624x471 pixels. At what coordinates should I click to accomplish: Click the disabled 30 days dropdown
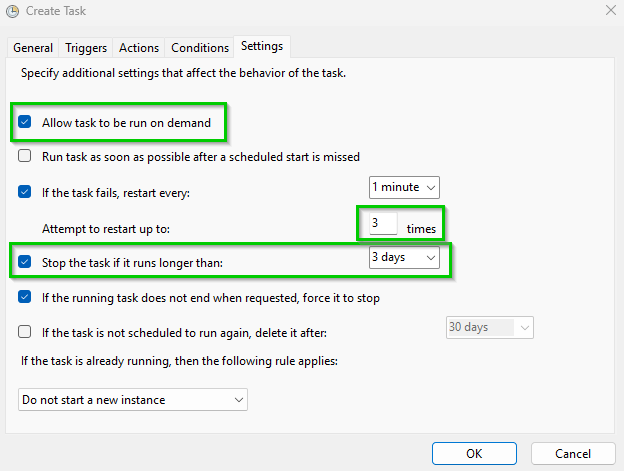[x=489, y=327]
